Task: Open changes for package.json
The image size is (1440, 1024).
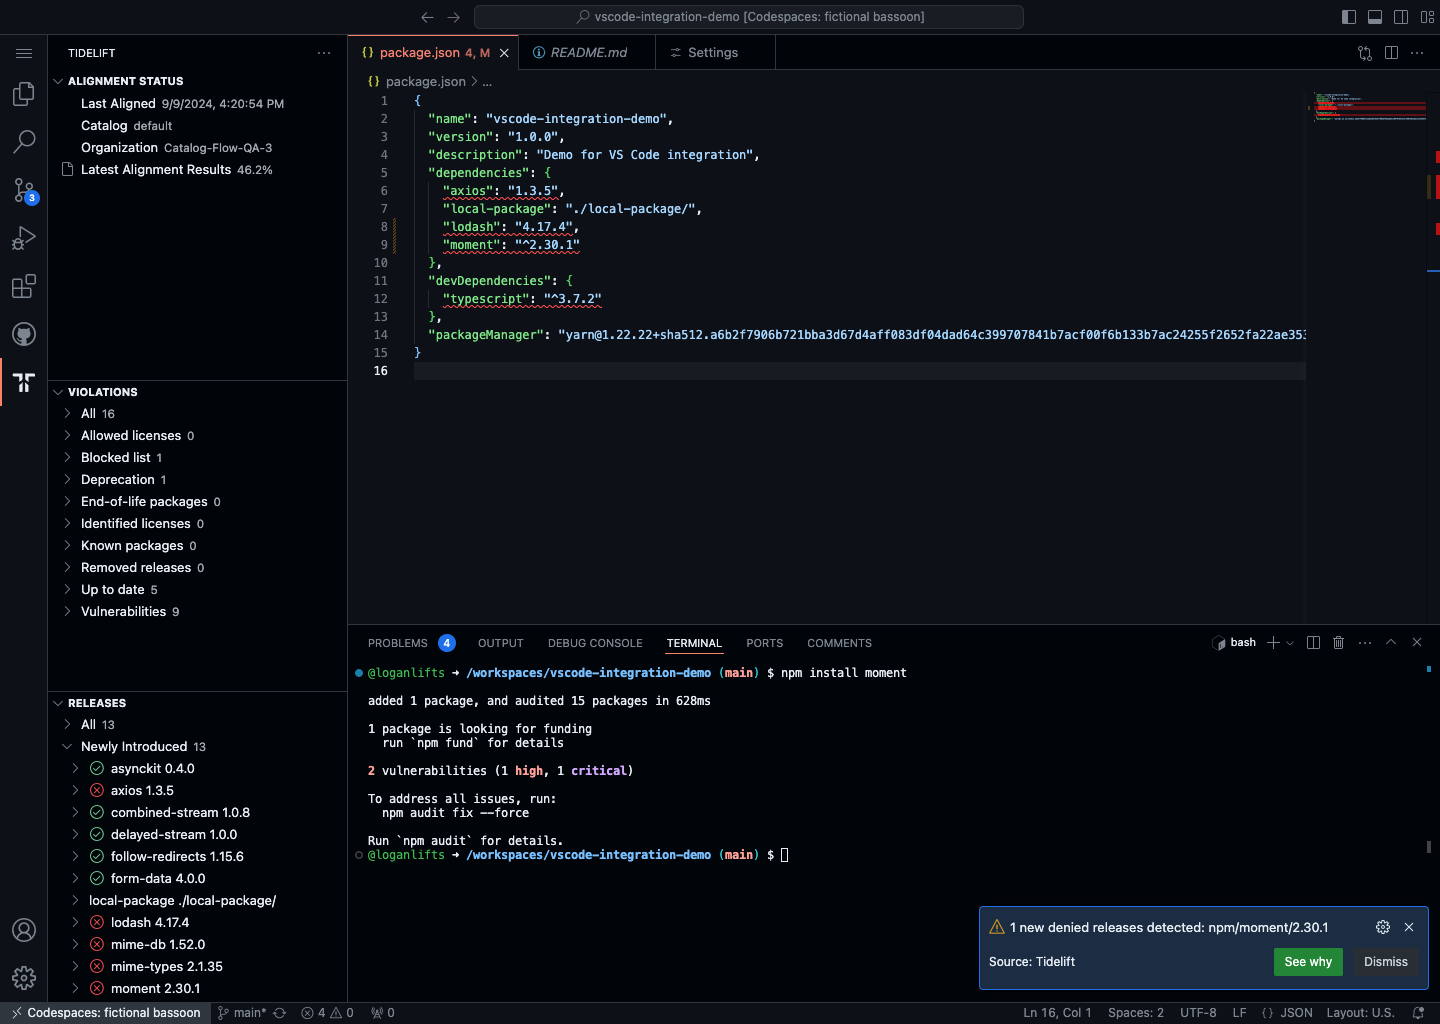Action: [x=1365, y=53]
